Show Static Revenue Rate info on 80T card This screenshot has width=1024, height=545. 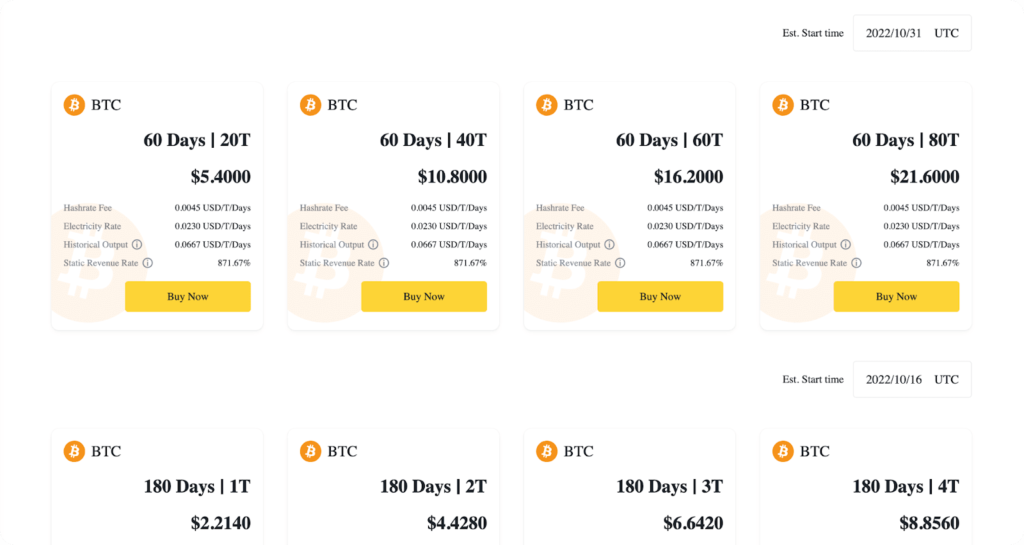[856, 263]
